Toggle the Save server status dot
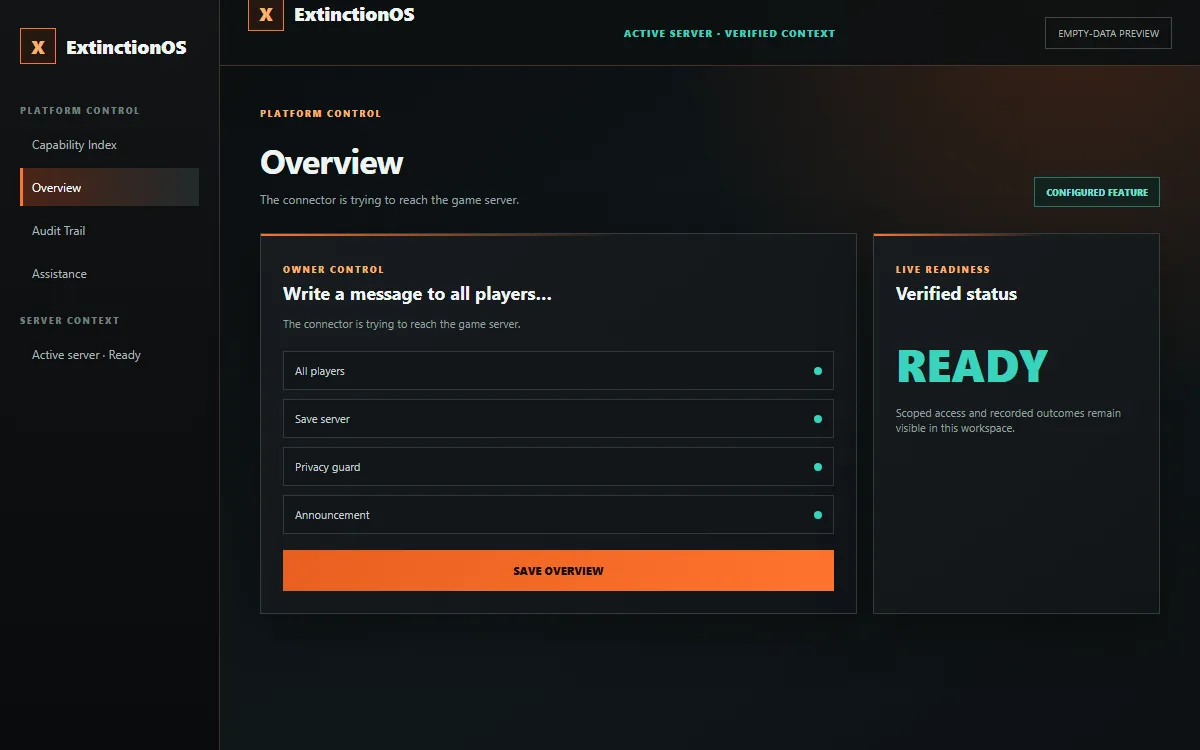The image size is (1200, 750). click(x=818, y=419)
